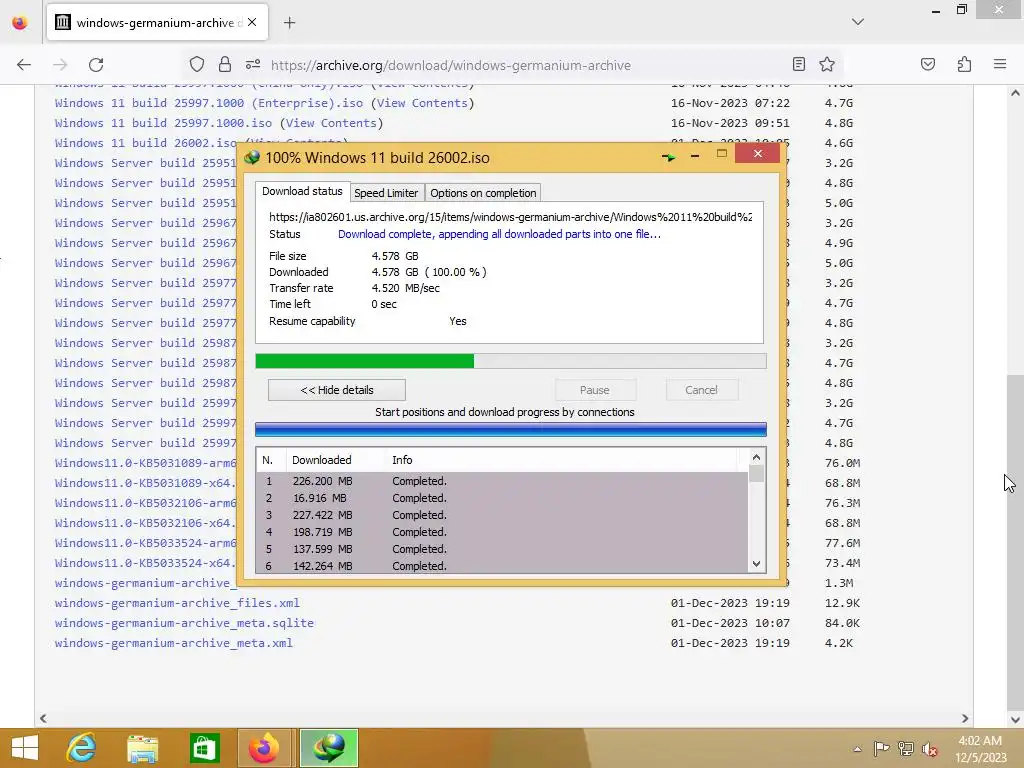Click the Pause button
This screenshot has height=768, width=1024.
[x=595, y=390]
